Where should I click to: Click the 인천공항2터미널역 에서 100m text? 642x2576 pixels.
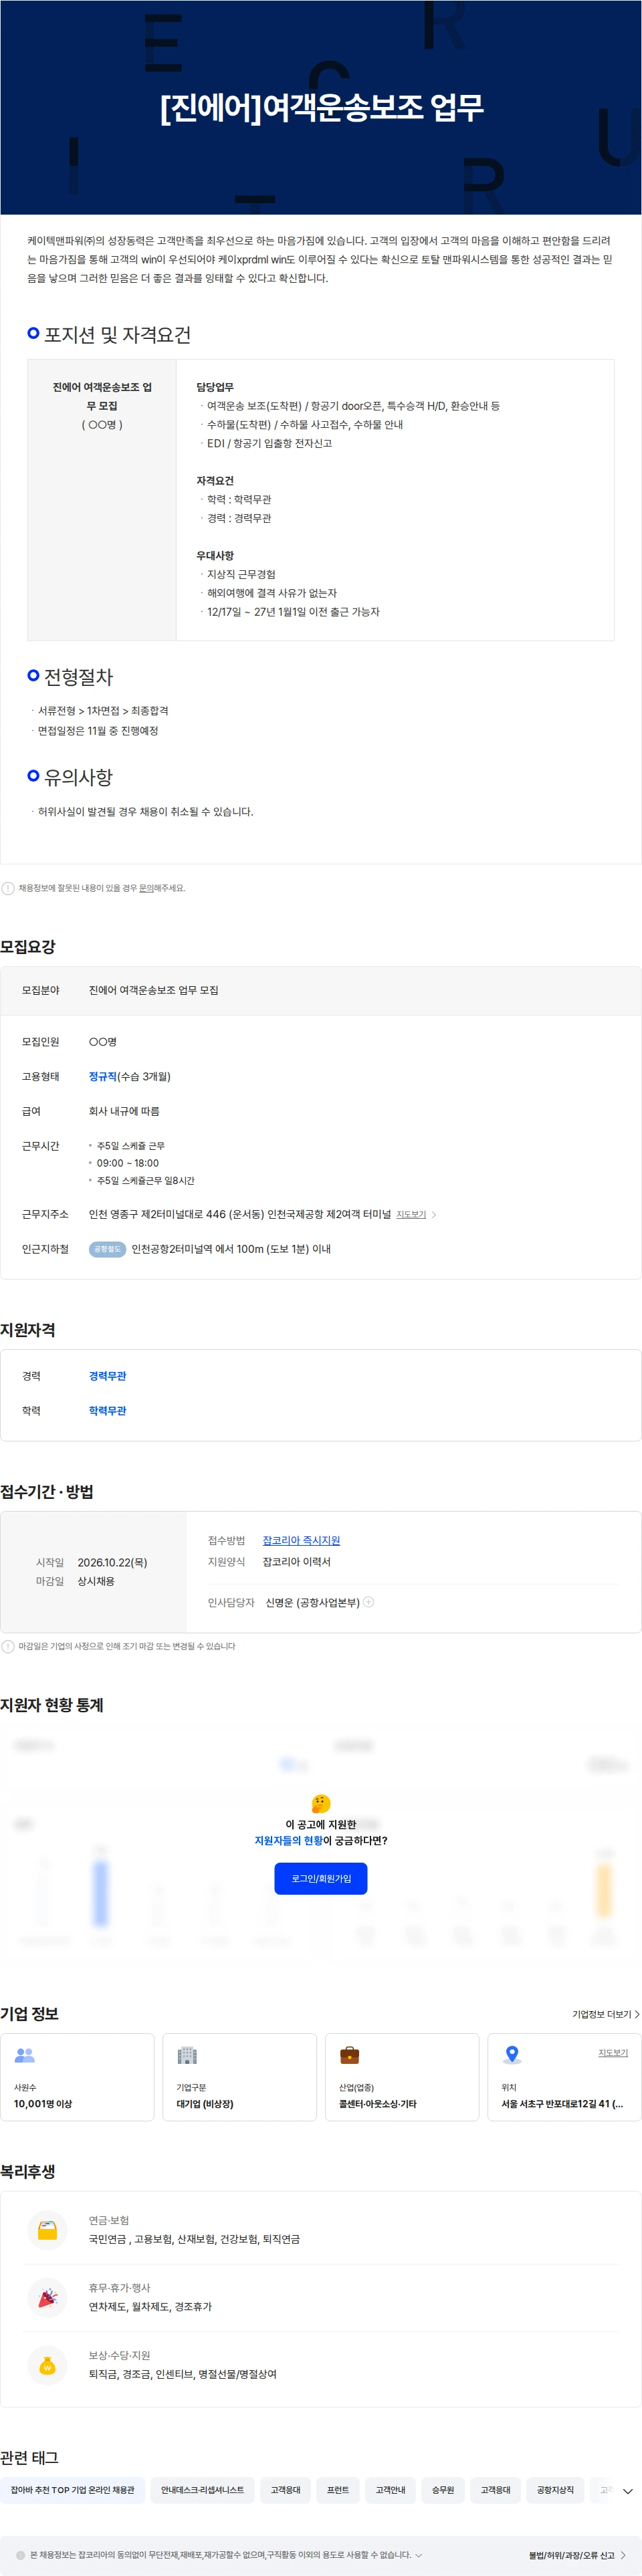tap(231, 1249)
